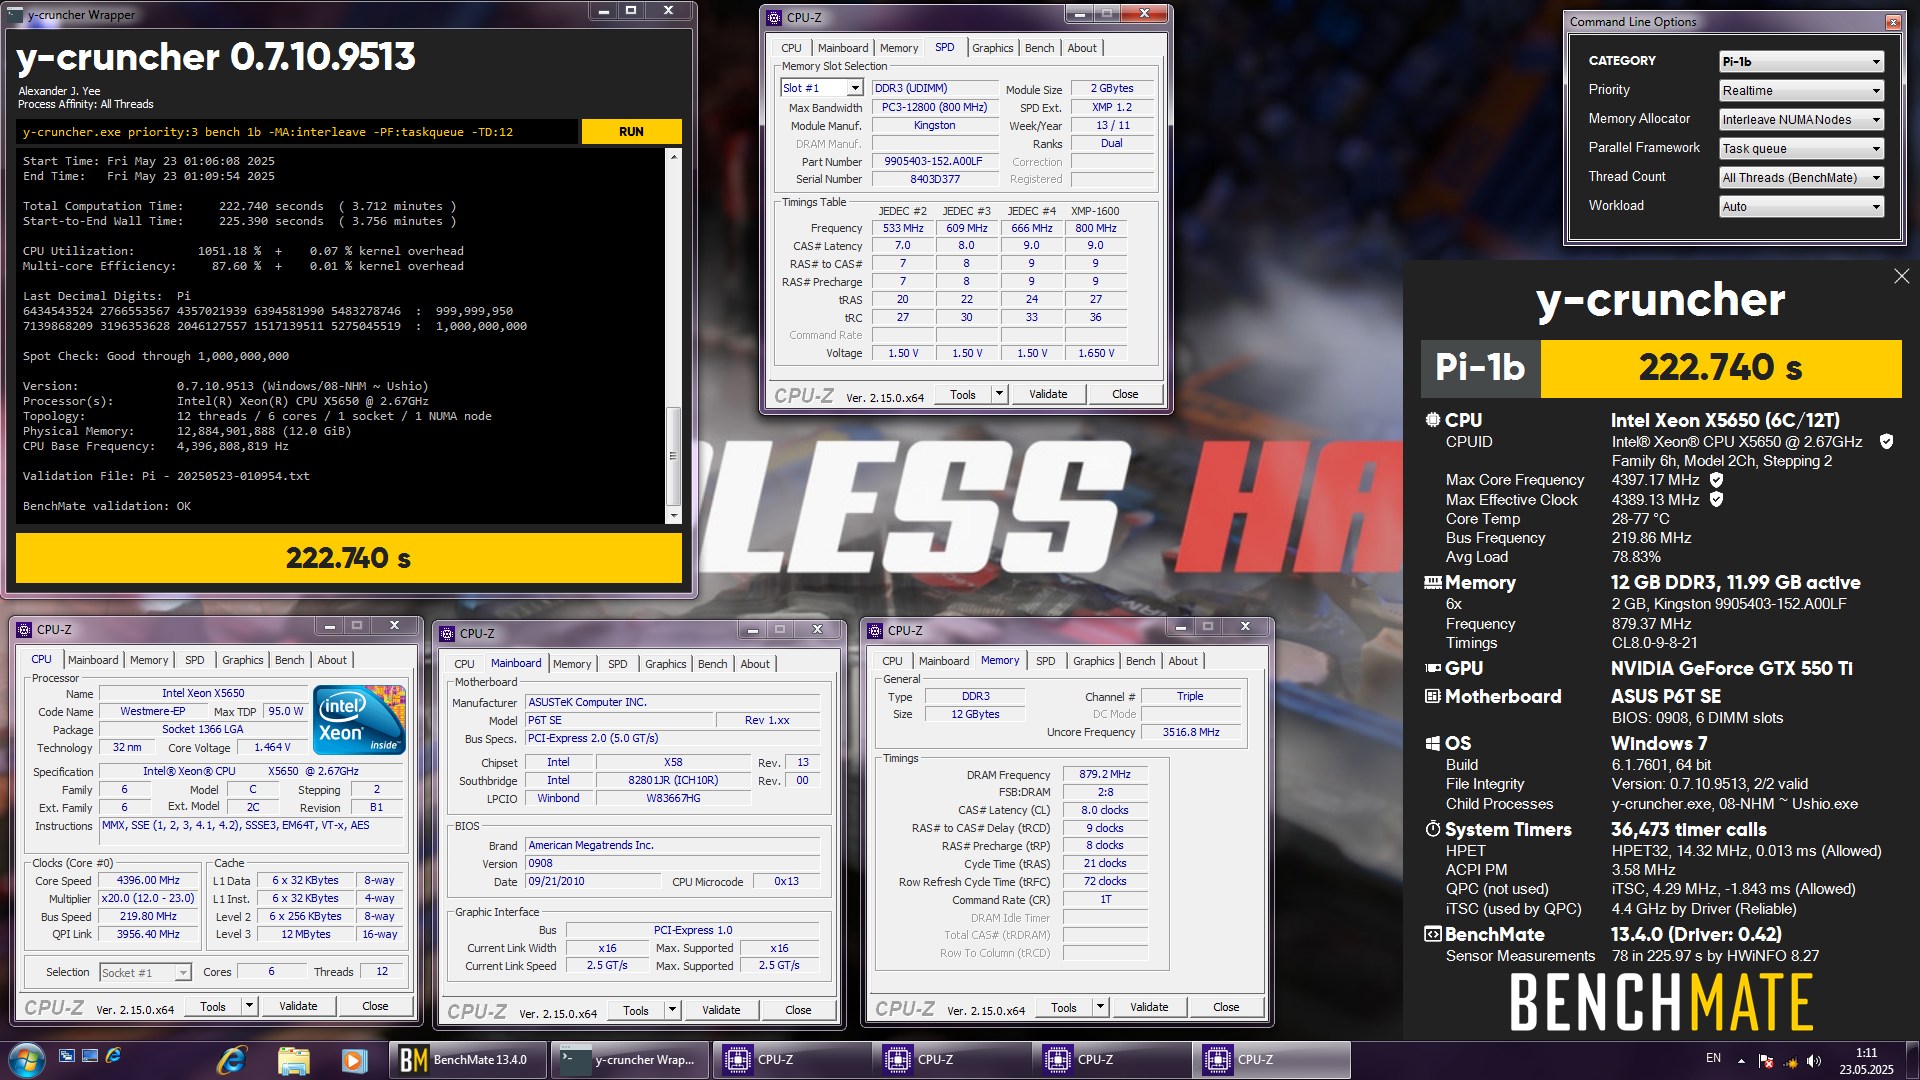Open the Priority dropdown showing Realtime
1920x1080 pixels.
[1801, 90]
